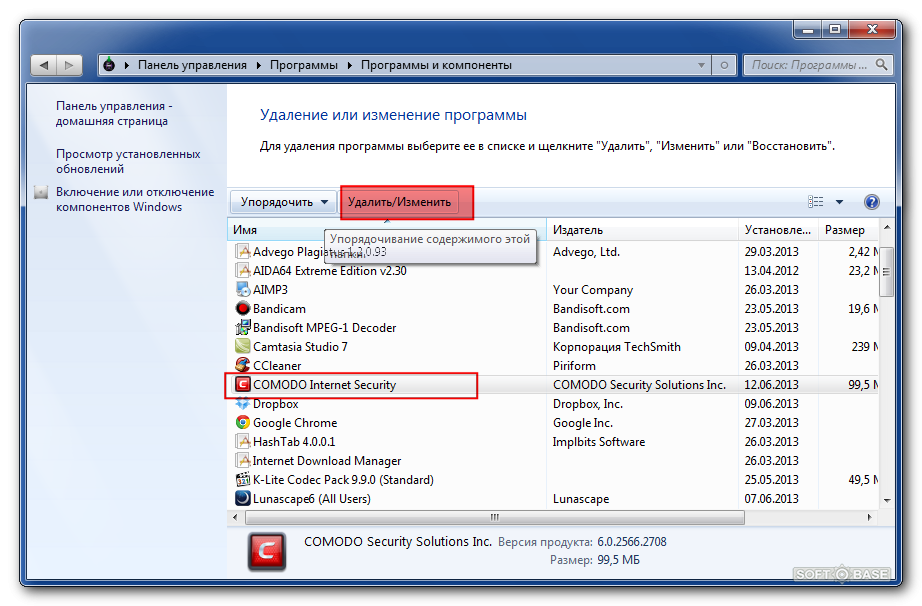Image resolution: width=922 pixels, height=606 pixels.
Task: Click the vertical scrollbar up arrow
Action: (x=887, y=227)
